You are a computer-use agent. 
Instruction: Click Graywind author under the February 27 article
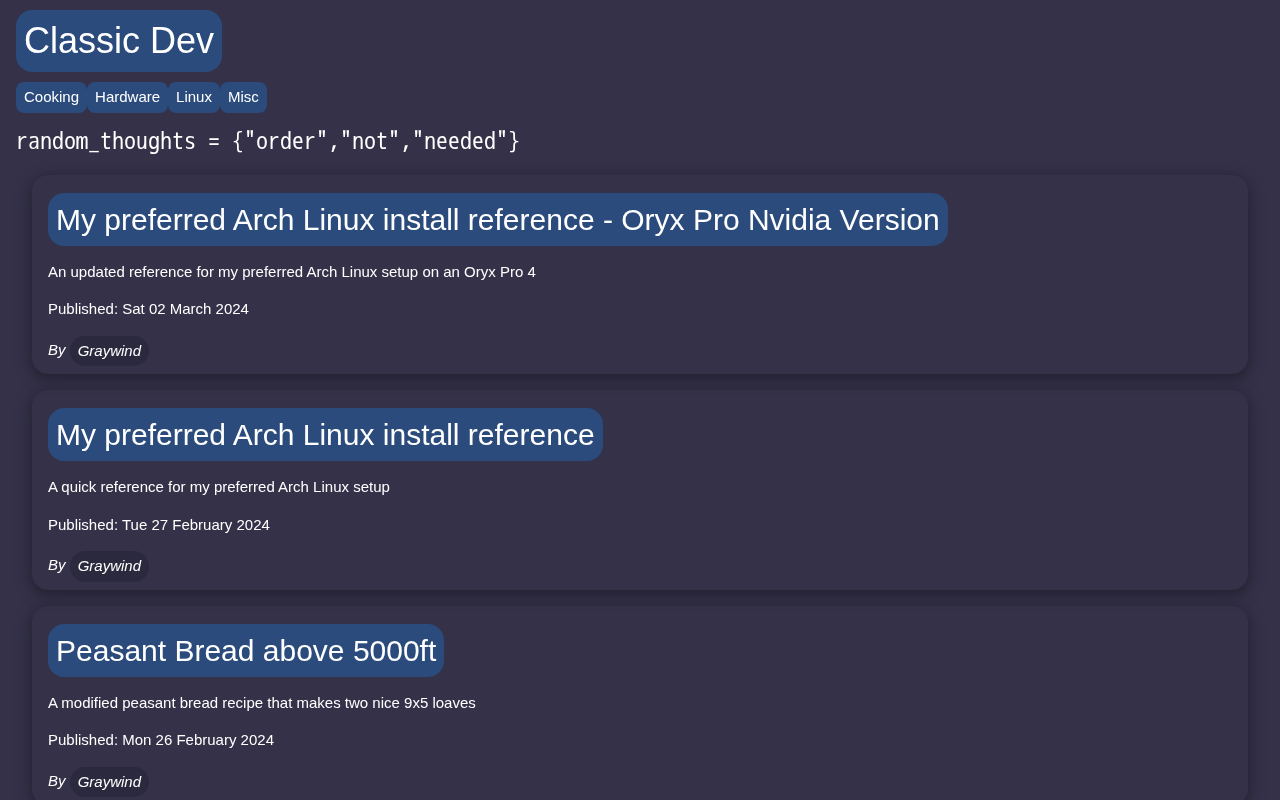(x=109, y=566)
